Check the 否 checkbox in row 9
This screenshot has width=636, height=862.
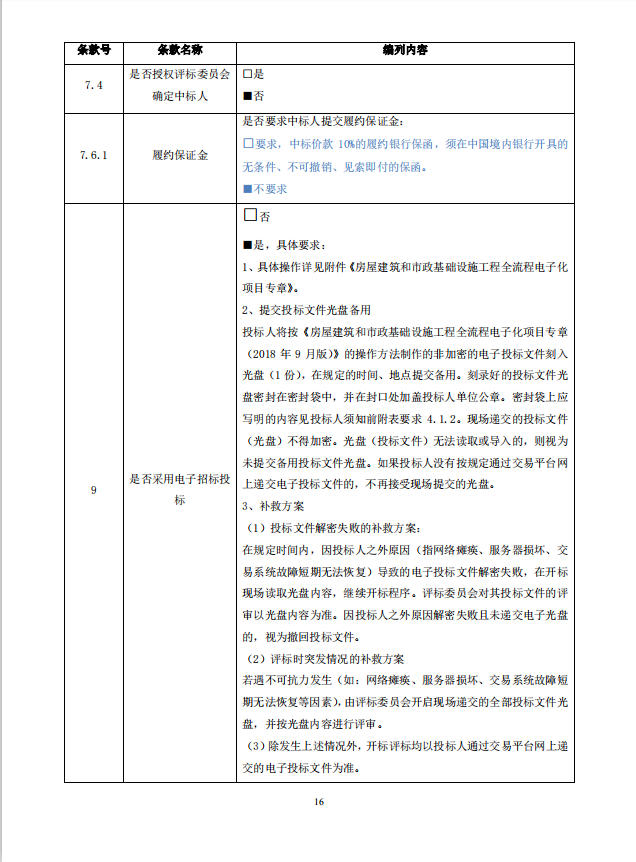[x=250, y=215]
